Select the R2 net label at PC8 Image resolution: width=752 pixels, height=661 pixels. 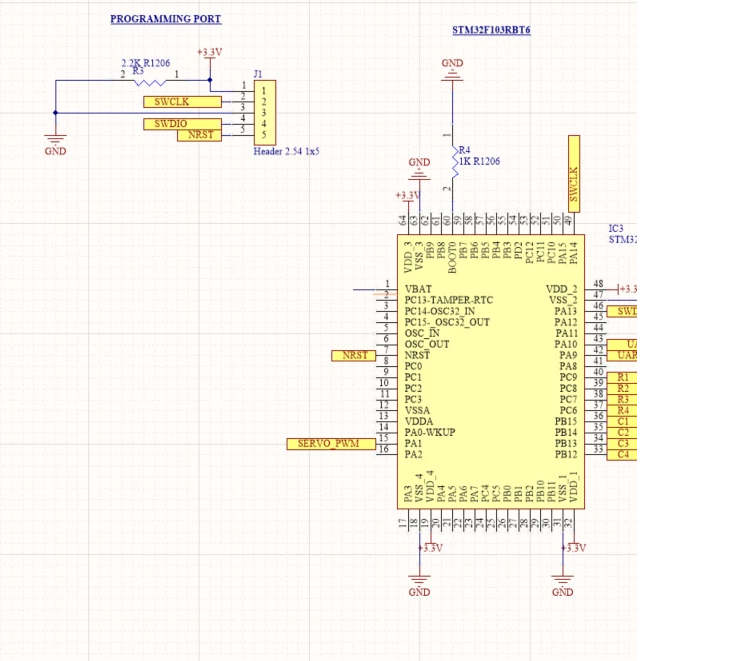click(622, 389)
